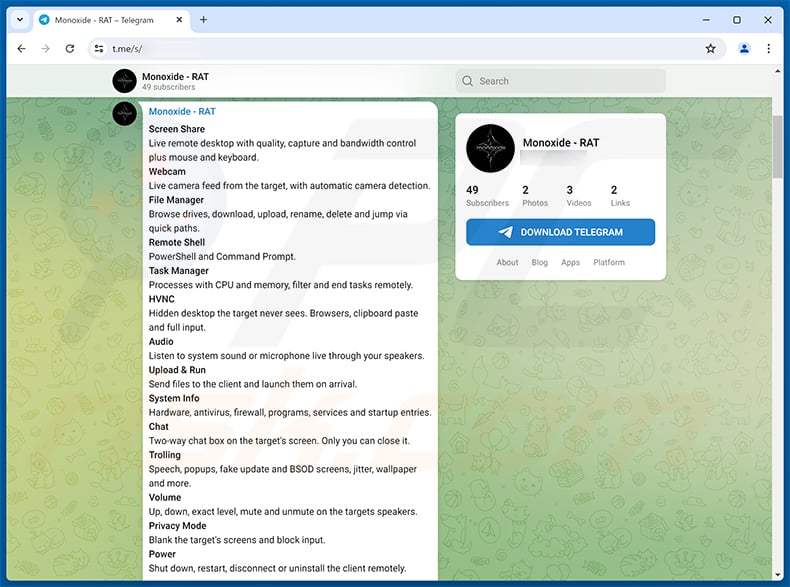Screen dimensions: 790x587
Task: Click large channel avatar in info card
Action: (x=490, y=148)
